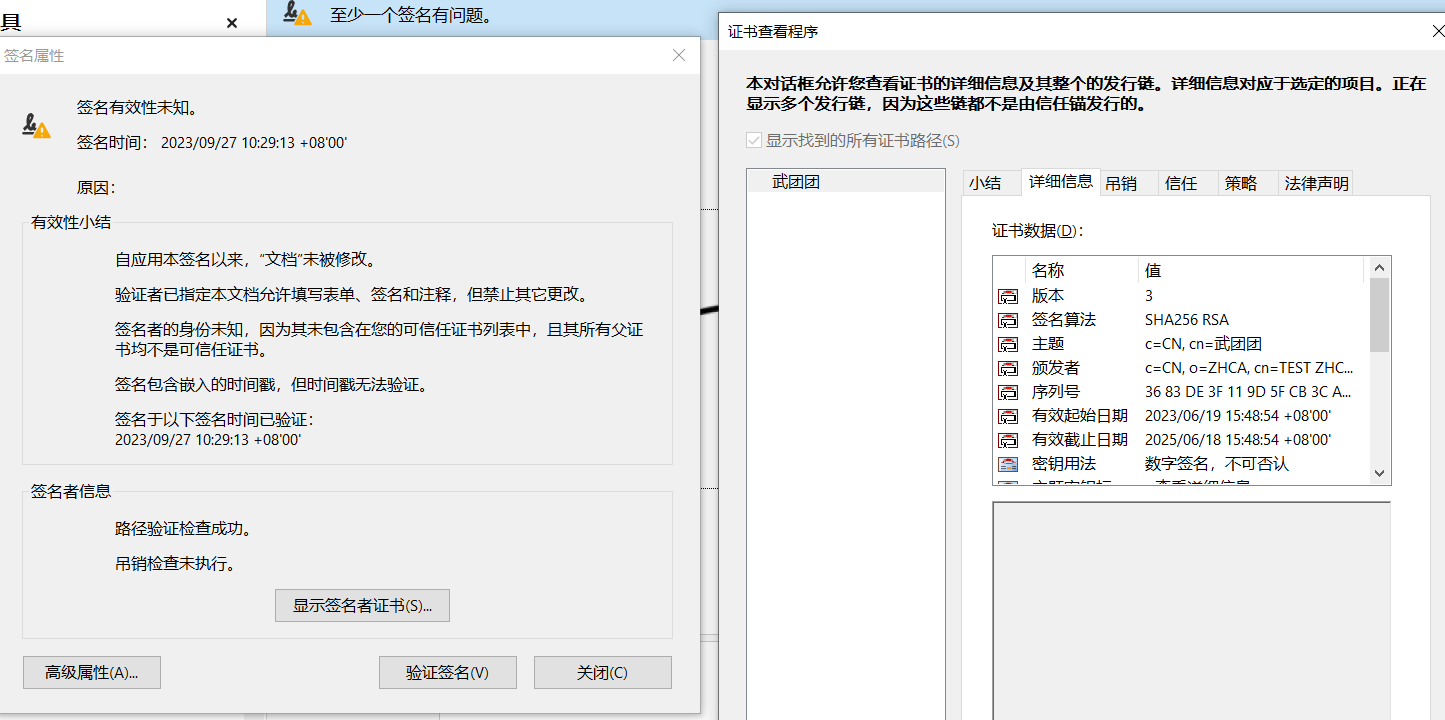Screen dimensions: 1445x720
Task: Click the icon beside the 版本 certificate field
Action: pyautogui.click(x=1009, y=295)
